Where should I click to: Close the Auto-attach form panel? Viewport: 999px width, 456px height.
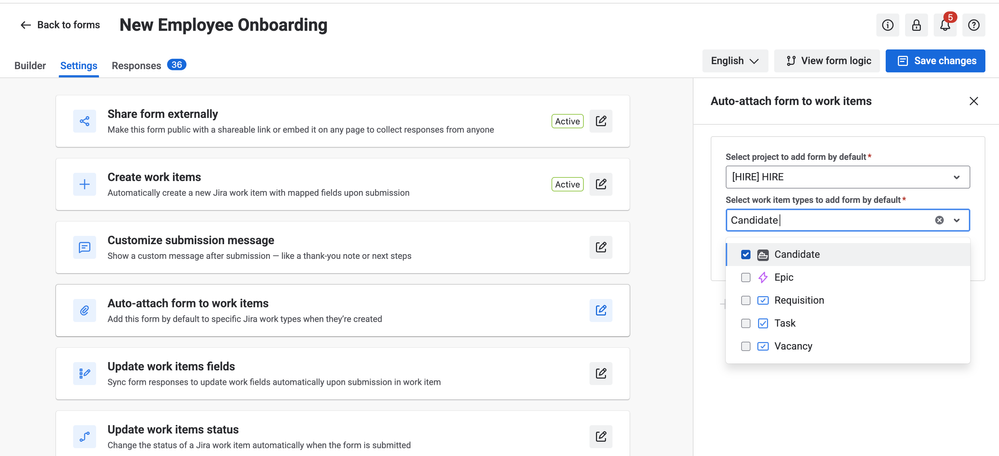pos(974,101)
